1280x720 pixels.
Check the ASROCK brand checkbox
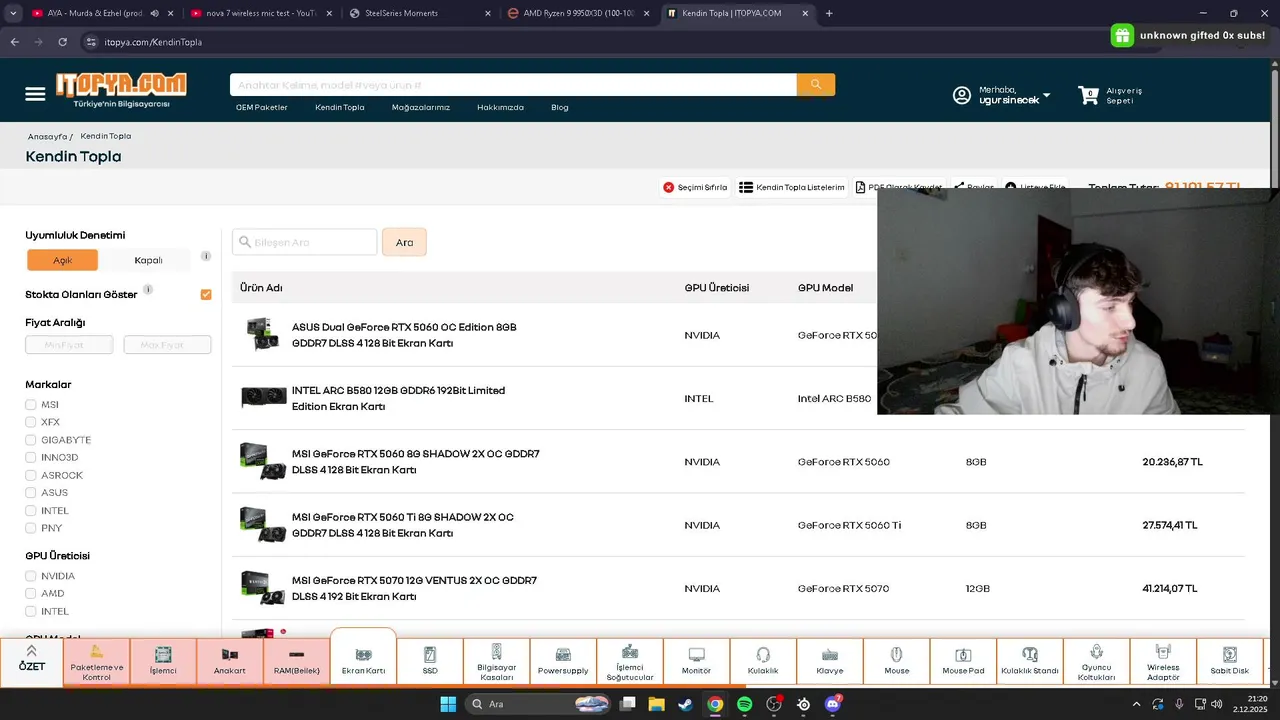pyautogui.click(x=31, y=475)
